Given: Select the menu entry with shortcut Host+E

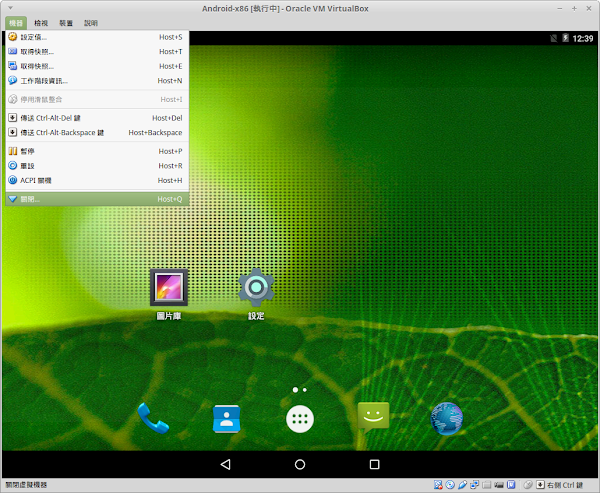Looking at the screenshot, I should point(97,66).
